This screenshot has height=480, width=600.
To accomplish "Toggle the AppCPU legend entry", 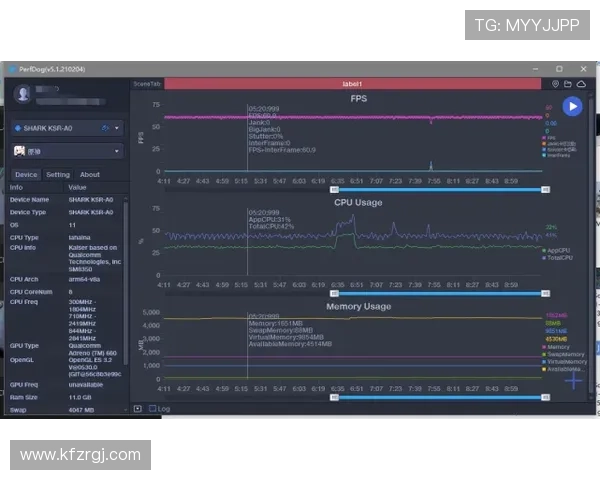I will point(547,250).
